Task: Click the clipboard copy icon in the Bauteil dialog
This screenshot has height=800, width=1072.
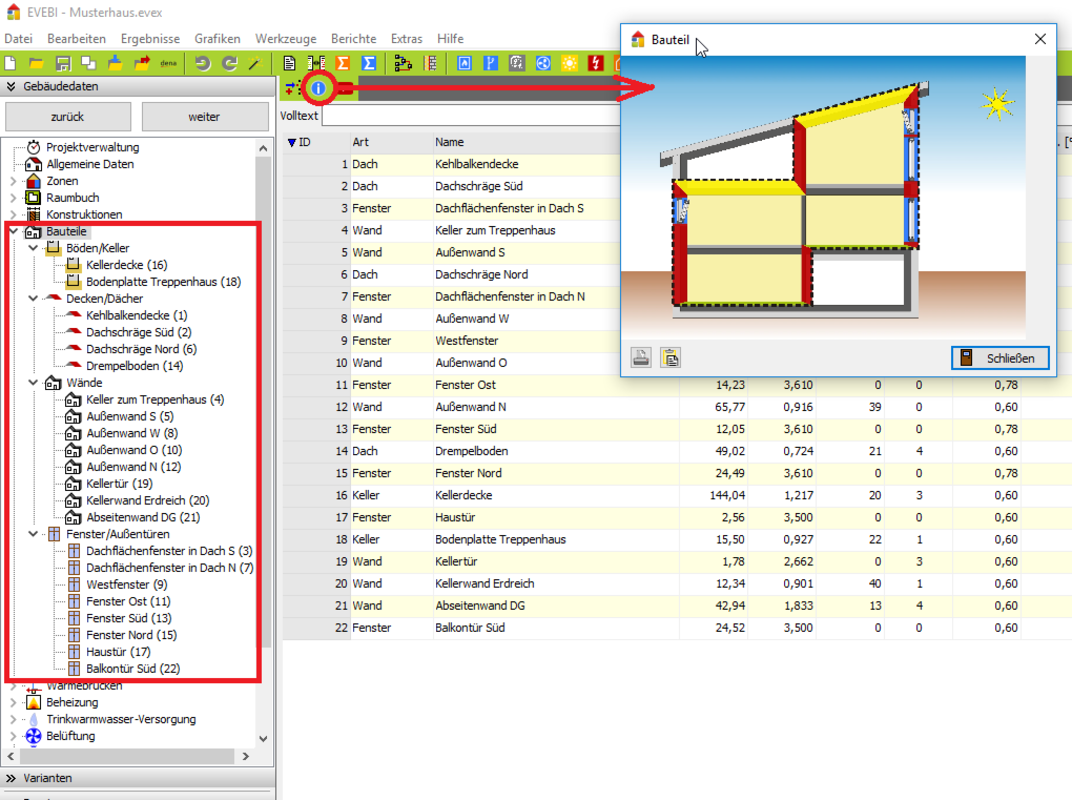Action: click(671, 357)
